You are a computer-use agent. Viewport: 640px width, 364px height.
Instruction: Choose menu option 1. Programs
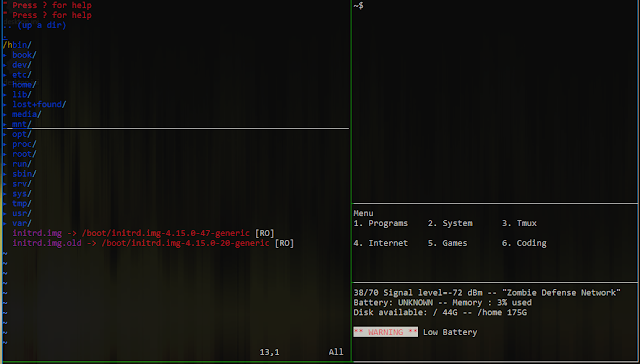click(x=381, y=223)
